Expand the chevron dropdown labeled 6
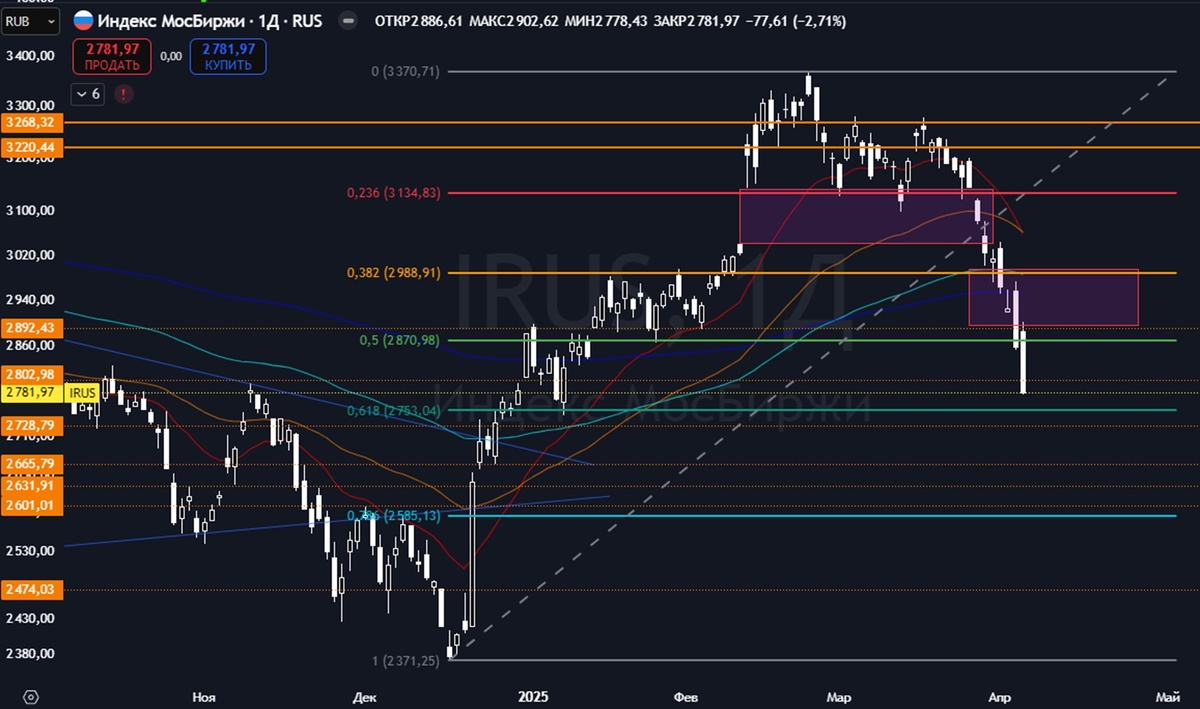 click(88, 93)
